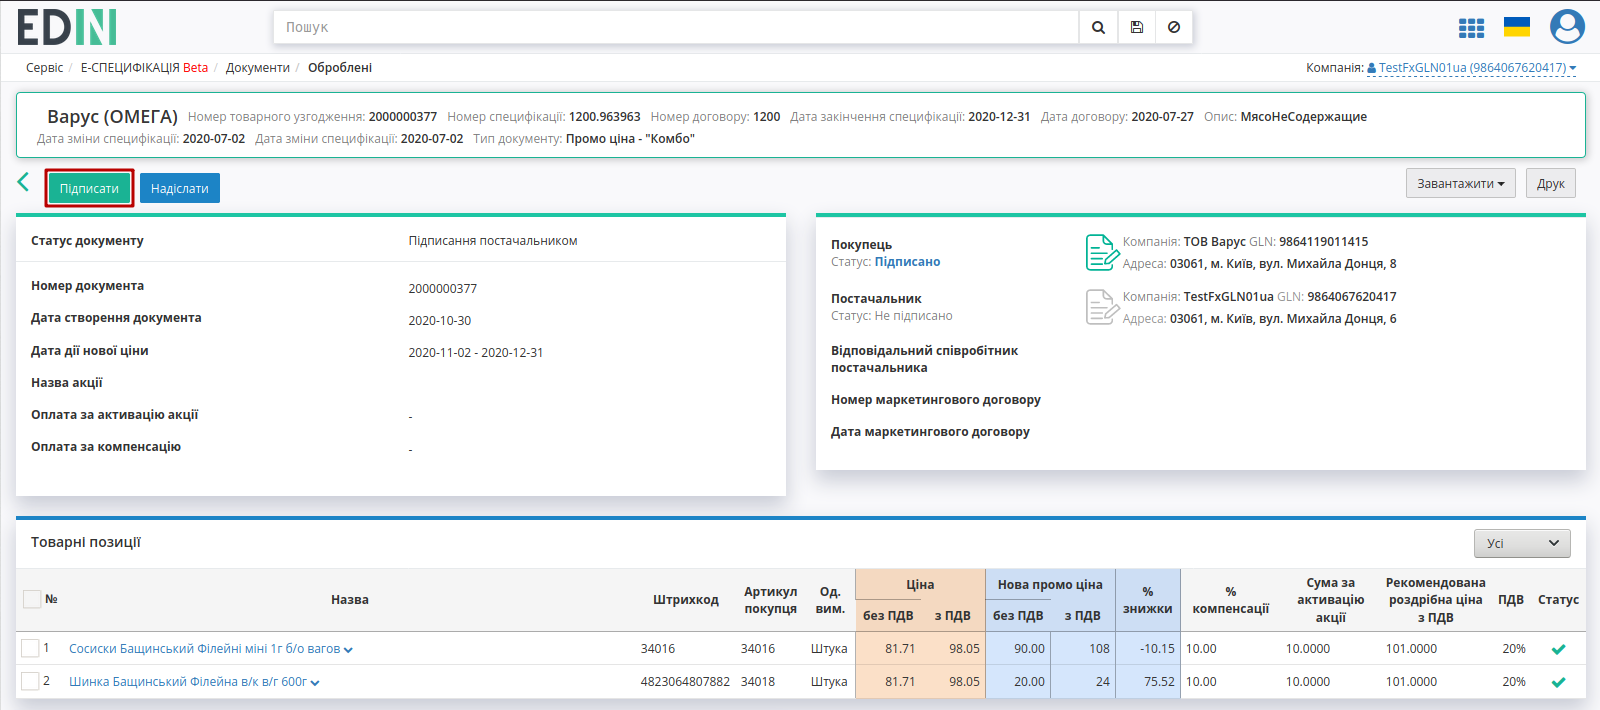This screenshot has height=710, width=1600.
Task: Open Документи breadcrumb
Action: coord(258,68)
